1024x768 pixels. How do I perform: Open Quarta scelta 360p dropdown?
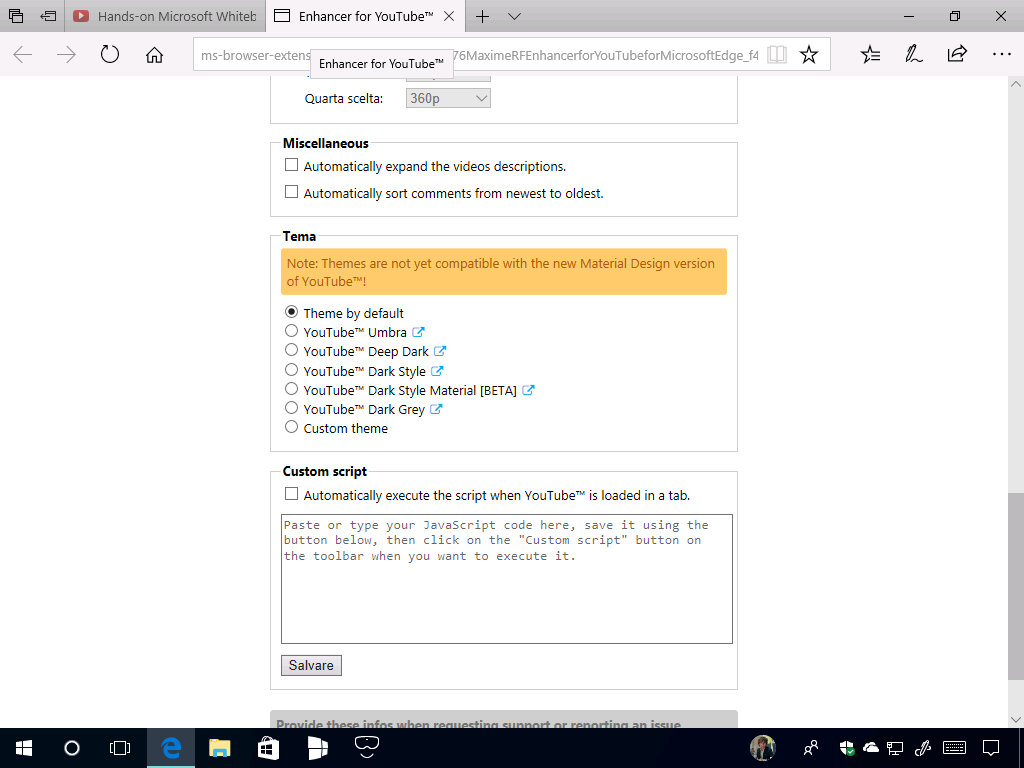pyautogui.click(x=448, y=98)
